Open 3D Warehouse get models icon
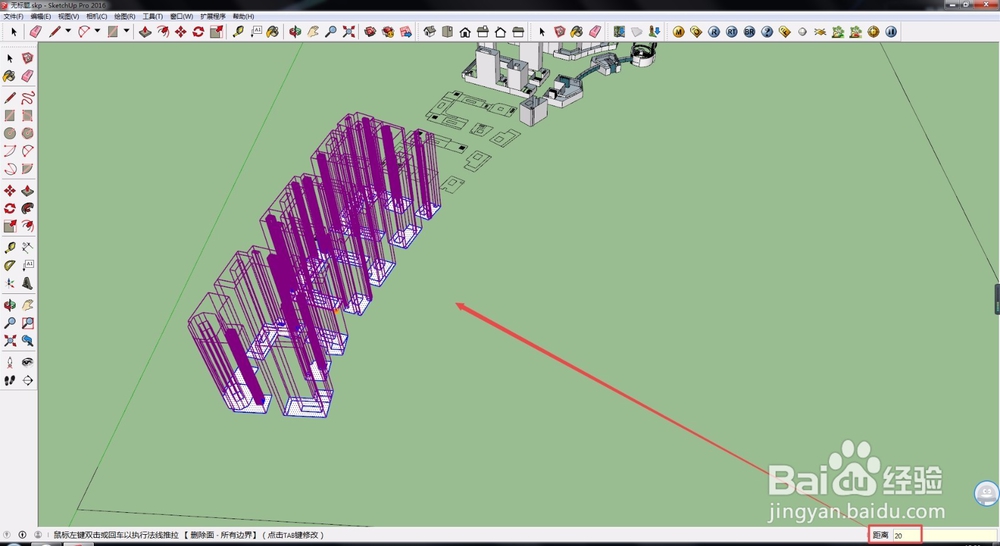This screenshot has width=1000, height=546. pos(370,31)
